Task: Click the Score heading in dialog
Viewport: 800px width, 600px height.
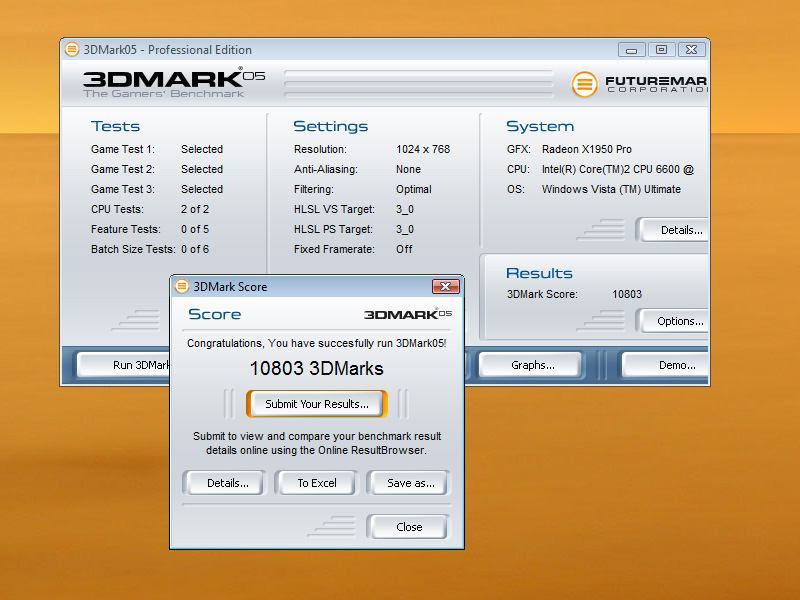Action: coord(214,314)
